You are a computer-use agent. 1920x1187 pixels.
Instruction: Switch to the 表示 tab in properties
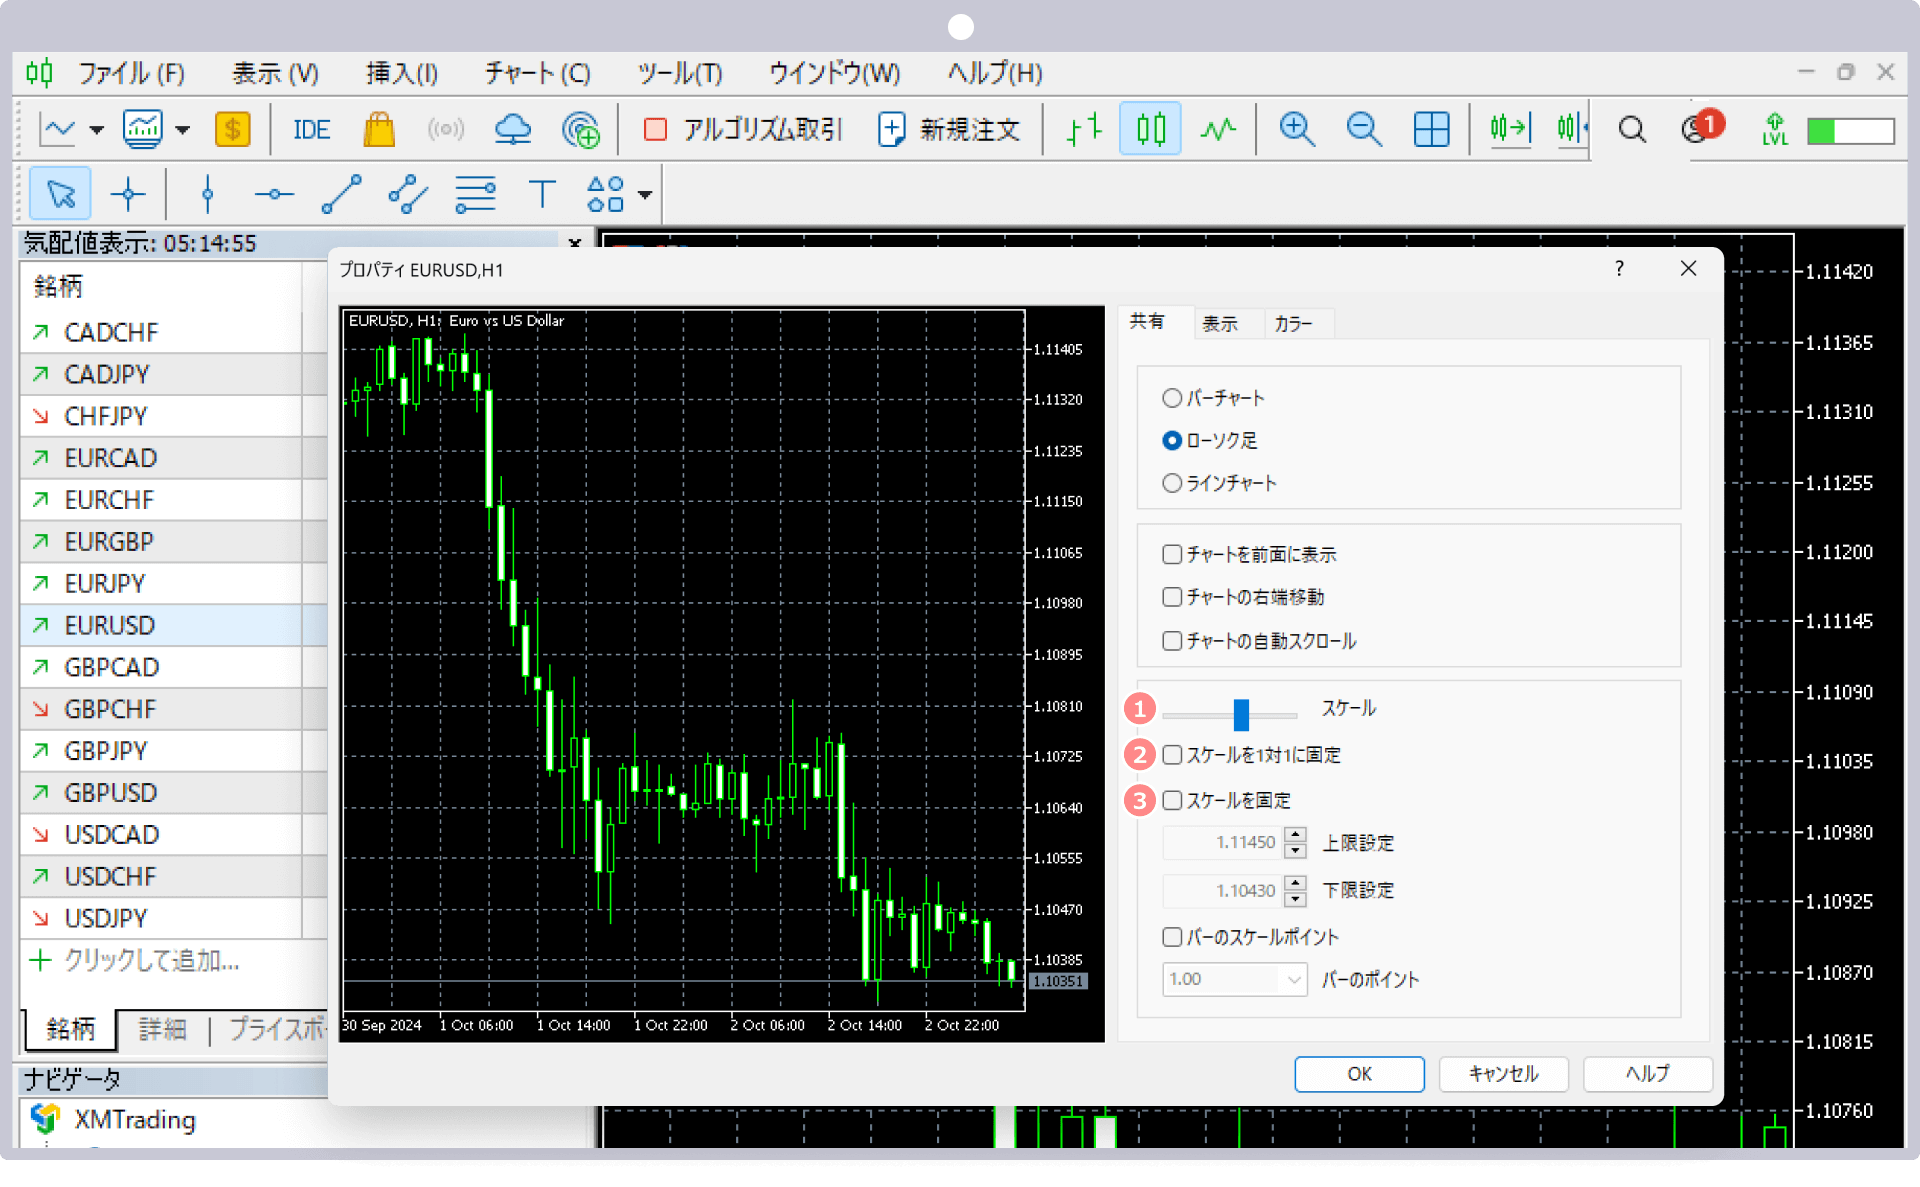point(1220,324)
